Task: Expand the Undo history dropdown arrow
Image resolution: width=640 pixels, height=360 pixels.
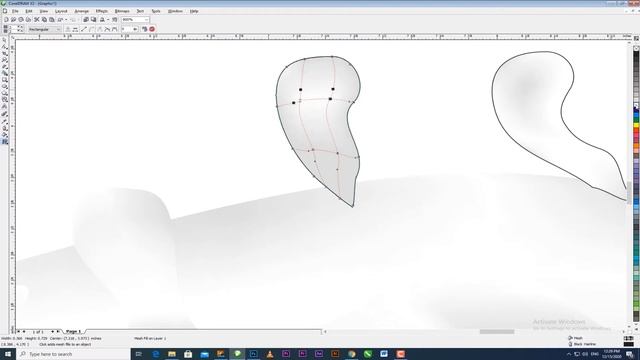Action: (x=66, y=20)
